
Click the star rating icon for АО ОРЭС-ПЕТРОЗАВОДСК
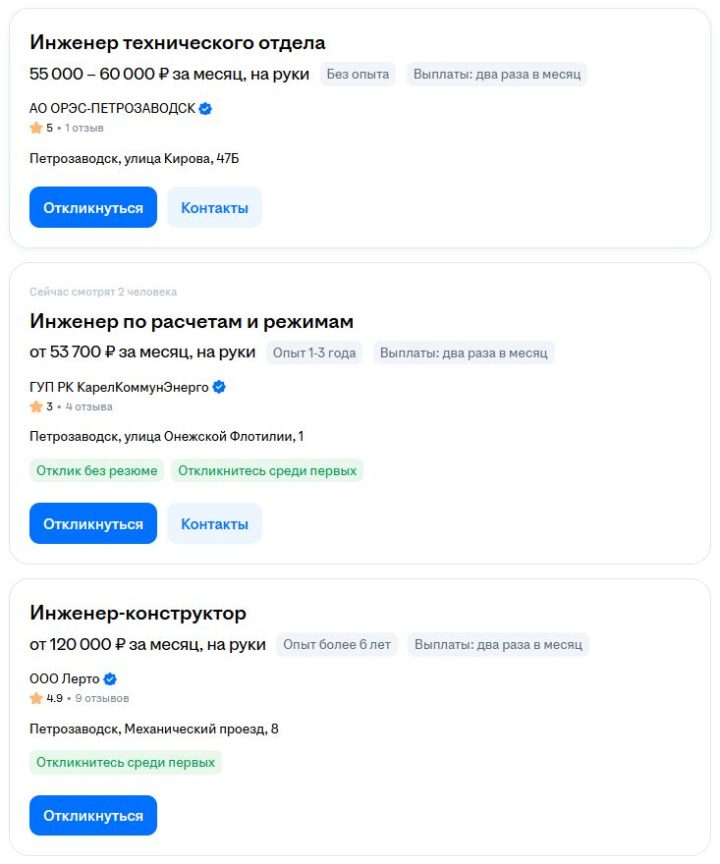[x=36, y=128]
